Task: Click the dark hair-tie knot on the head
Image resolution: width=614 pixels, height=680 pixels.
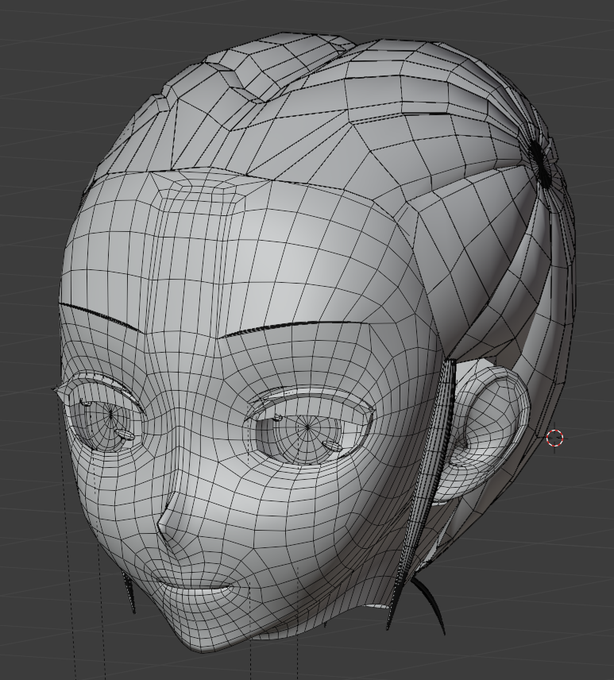Action: click(x=539, y=164)
